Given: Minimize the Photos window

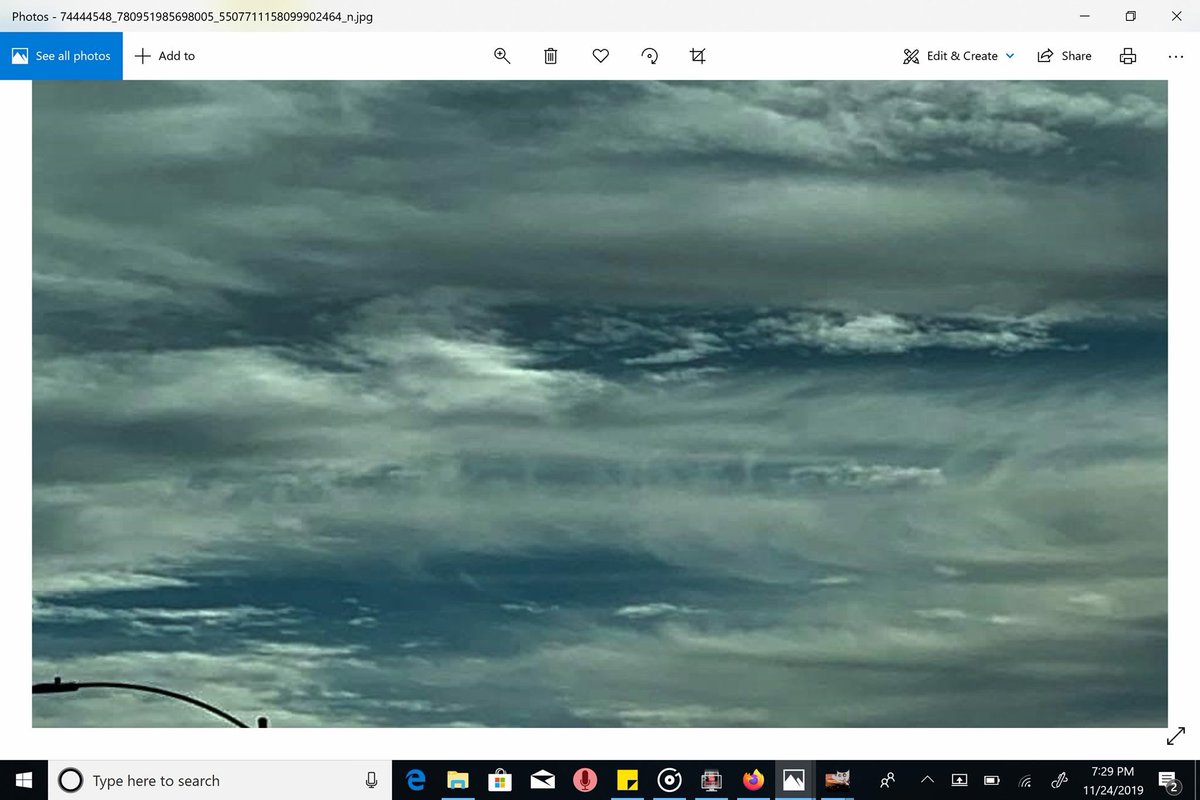Looking at the screenshot, I should tap(1085, 16).
